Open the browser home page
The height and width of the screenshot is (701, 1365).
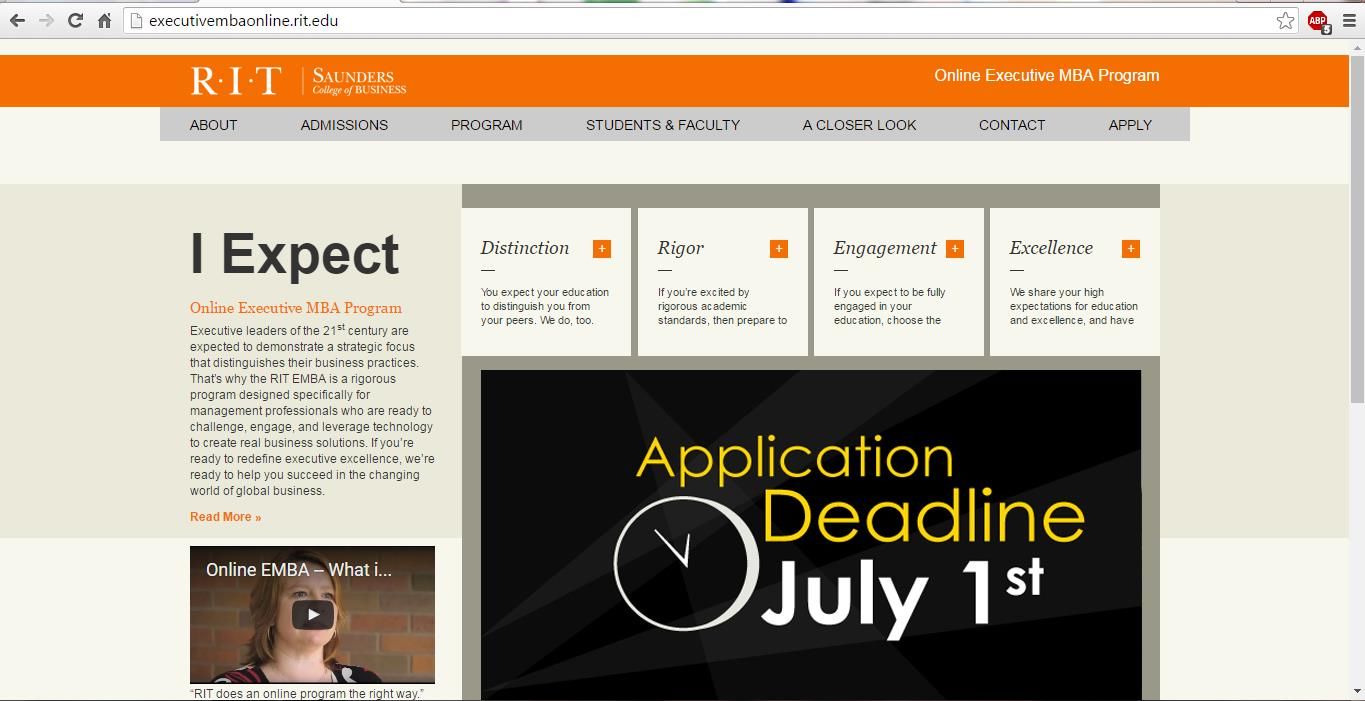click(103, 20)
